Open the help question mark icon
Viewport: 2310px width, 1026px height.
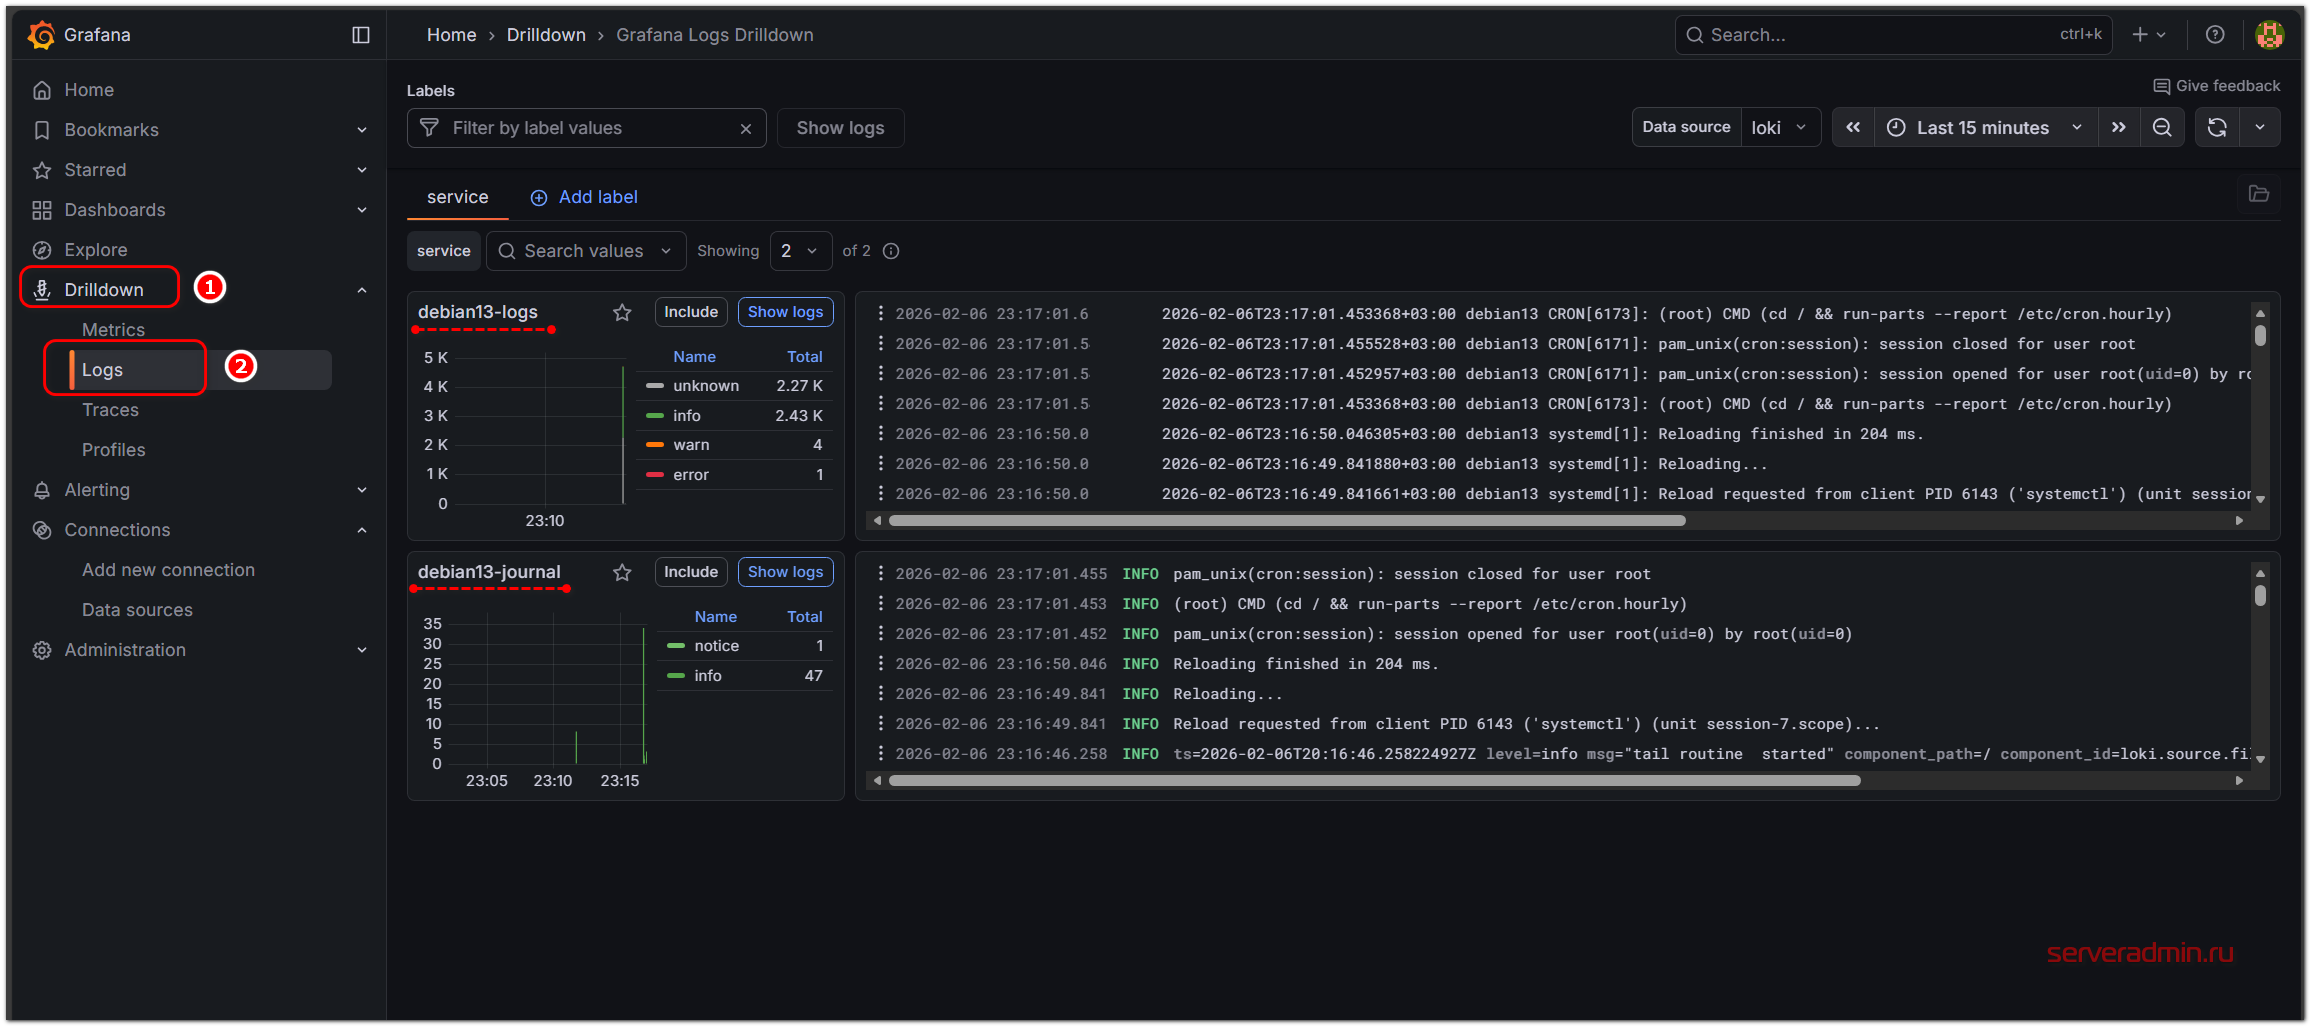(x=2215, y=35)
